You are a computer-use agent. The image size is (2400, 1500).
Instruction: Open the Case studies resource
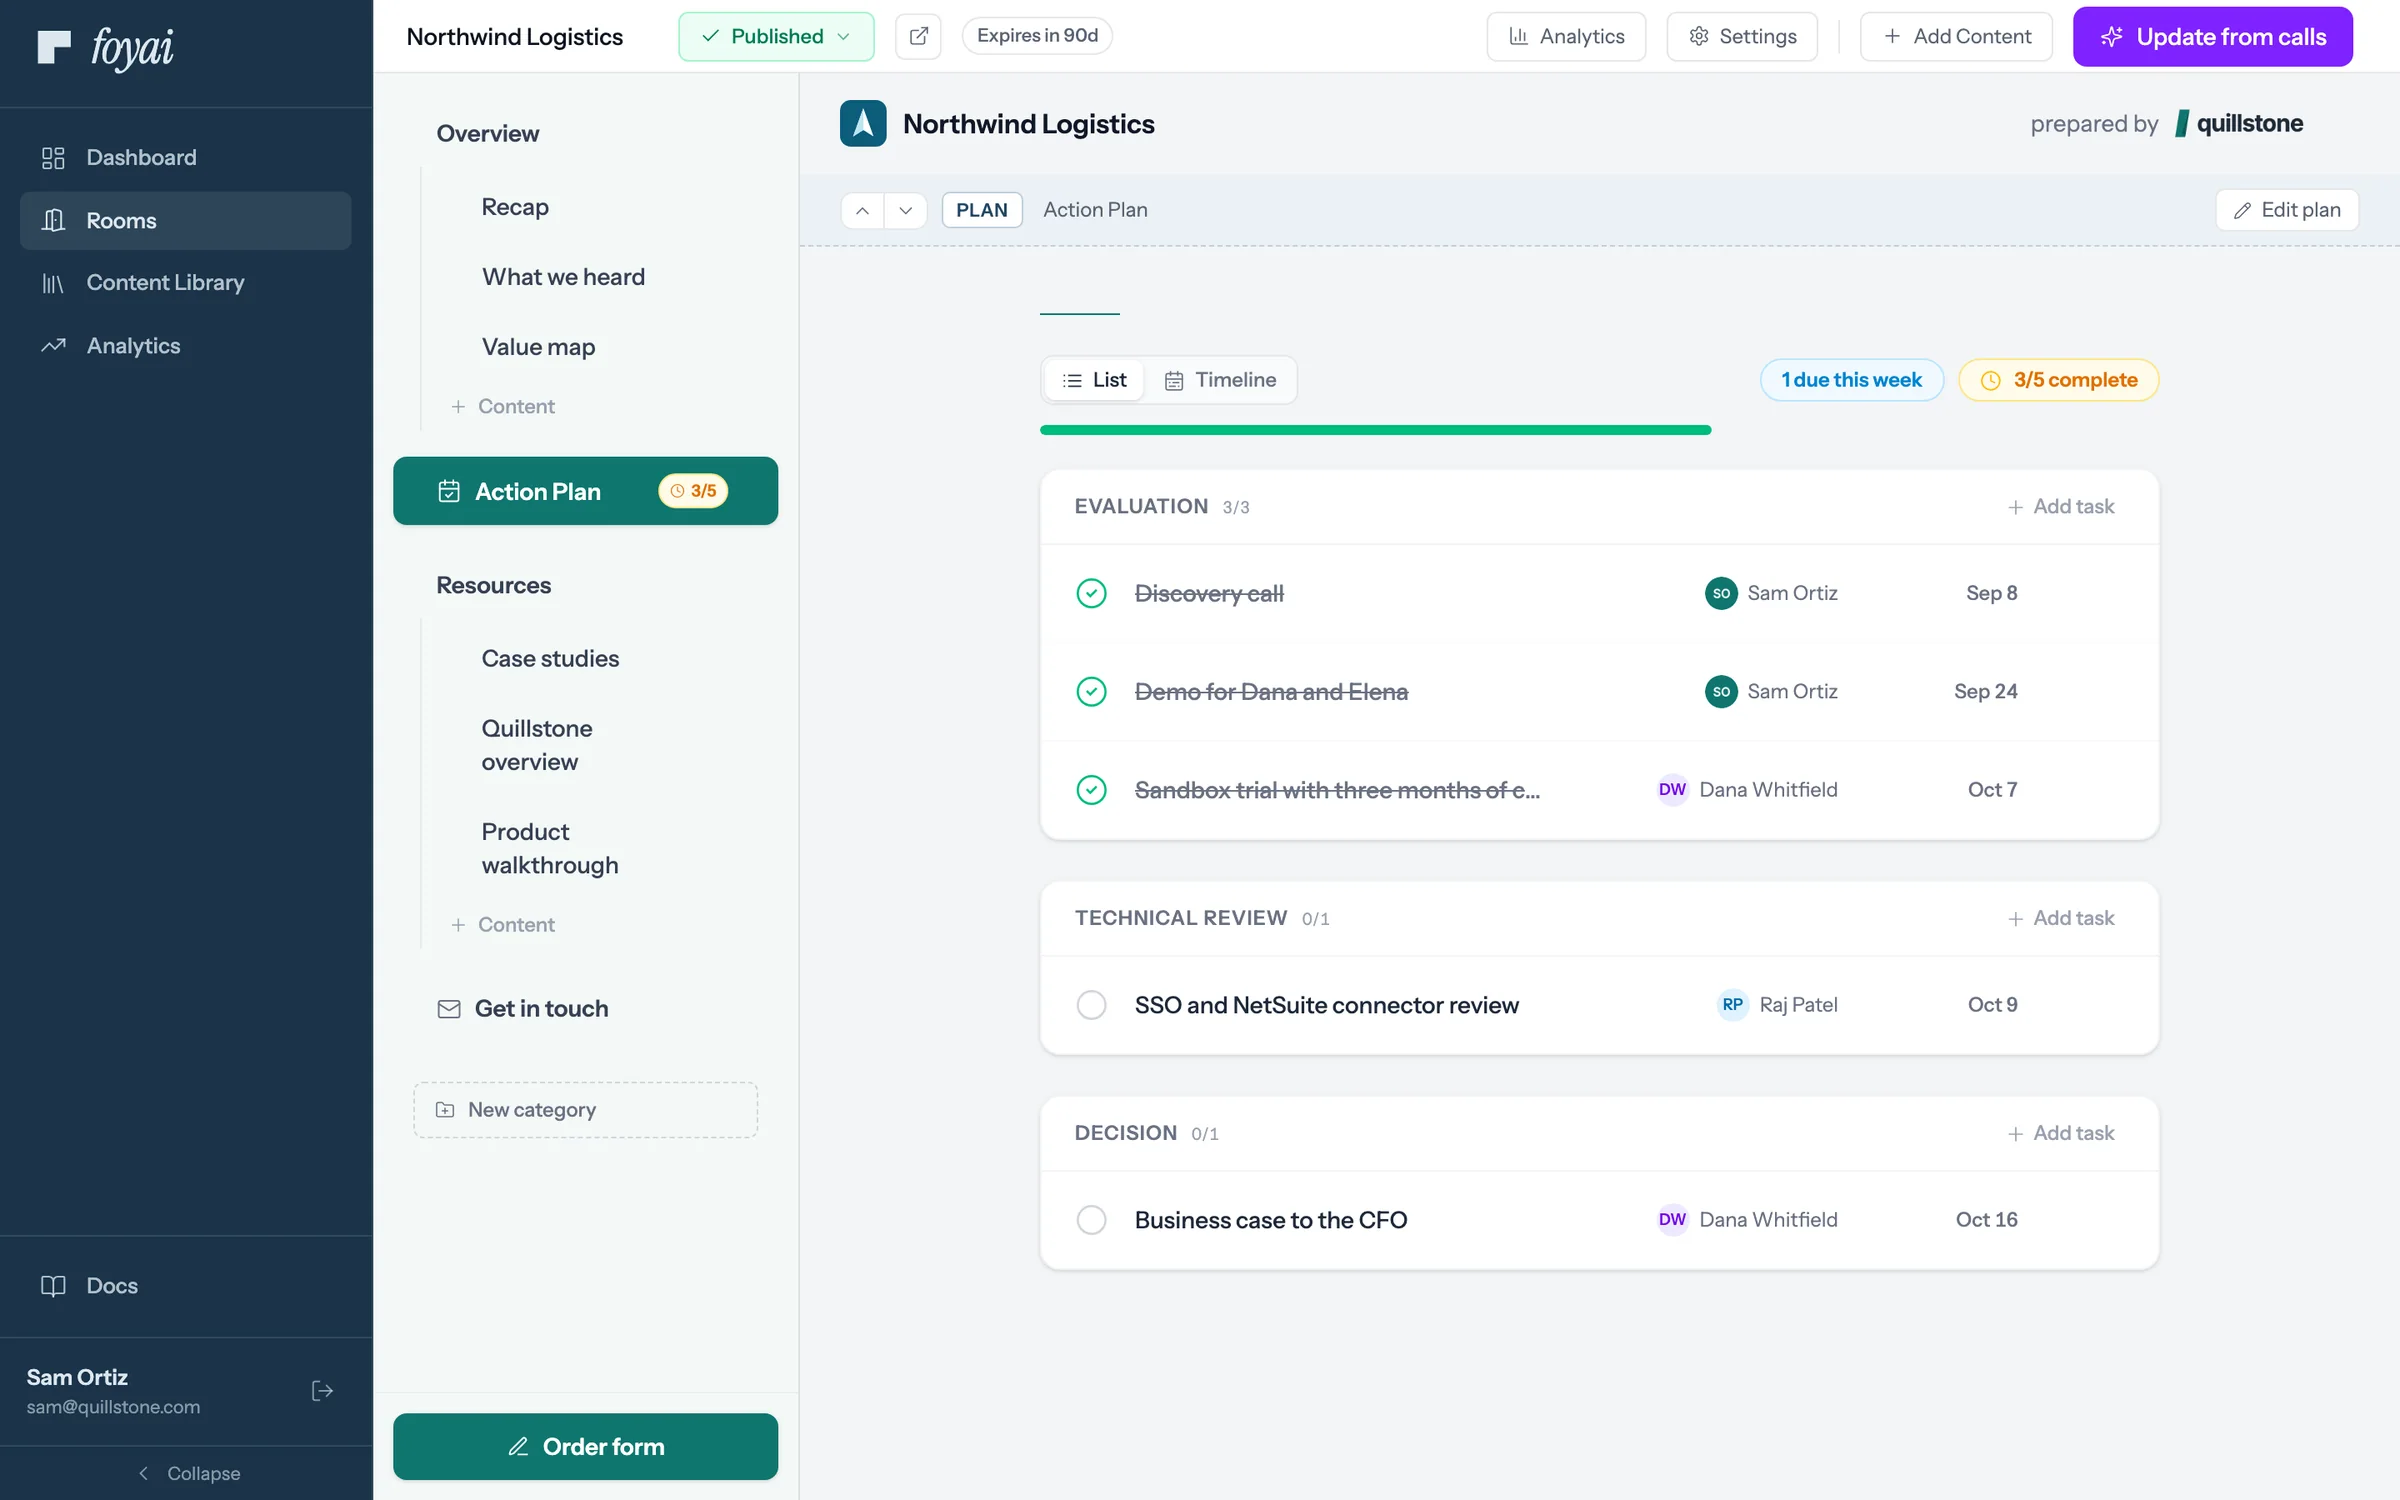tap(550, 659)
